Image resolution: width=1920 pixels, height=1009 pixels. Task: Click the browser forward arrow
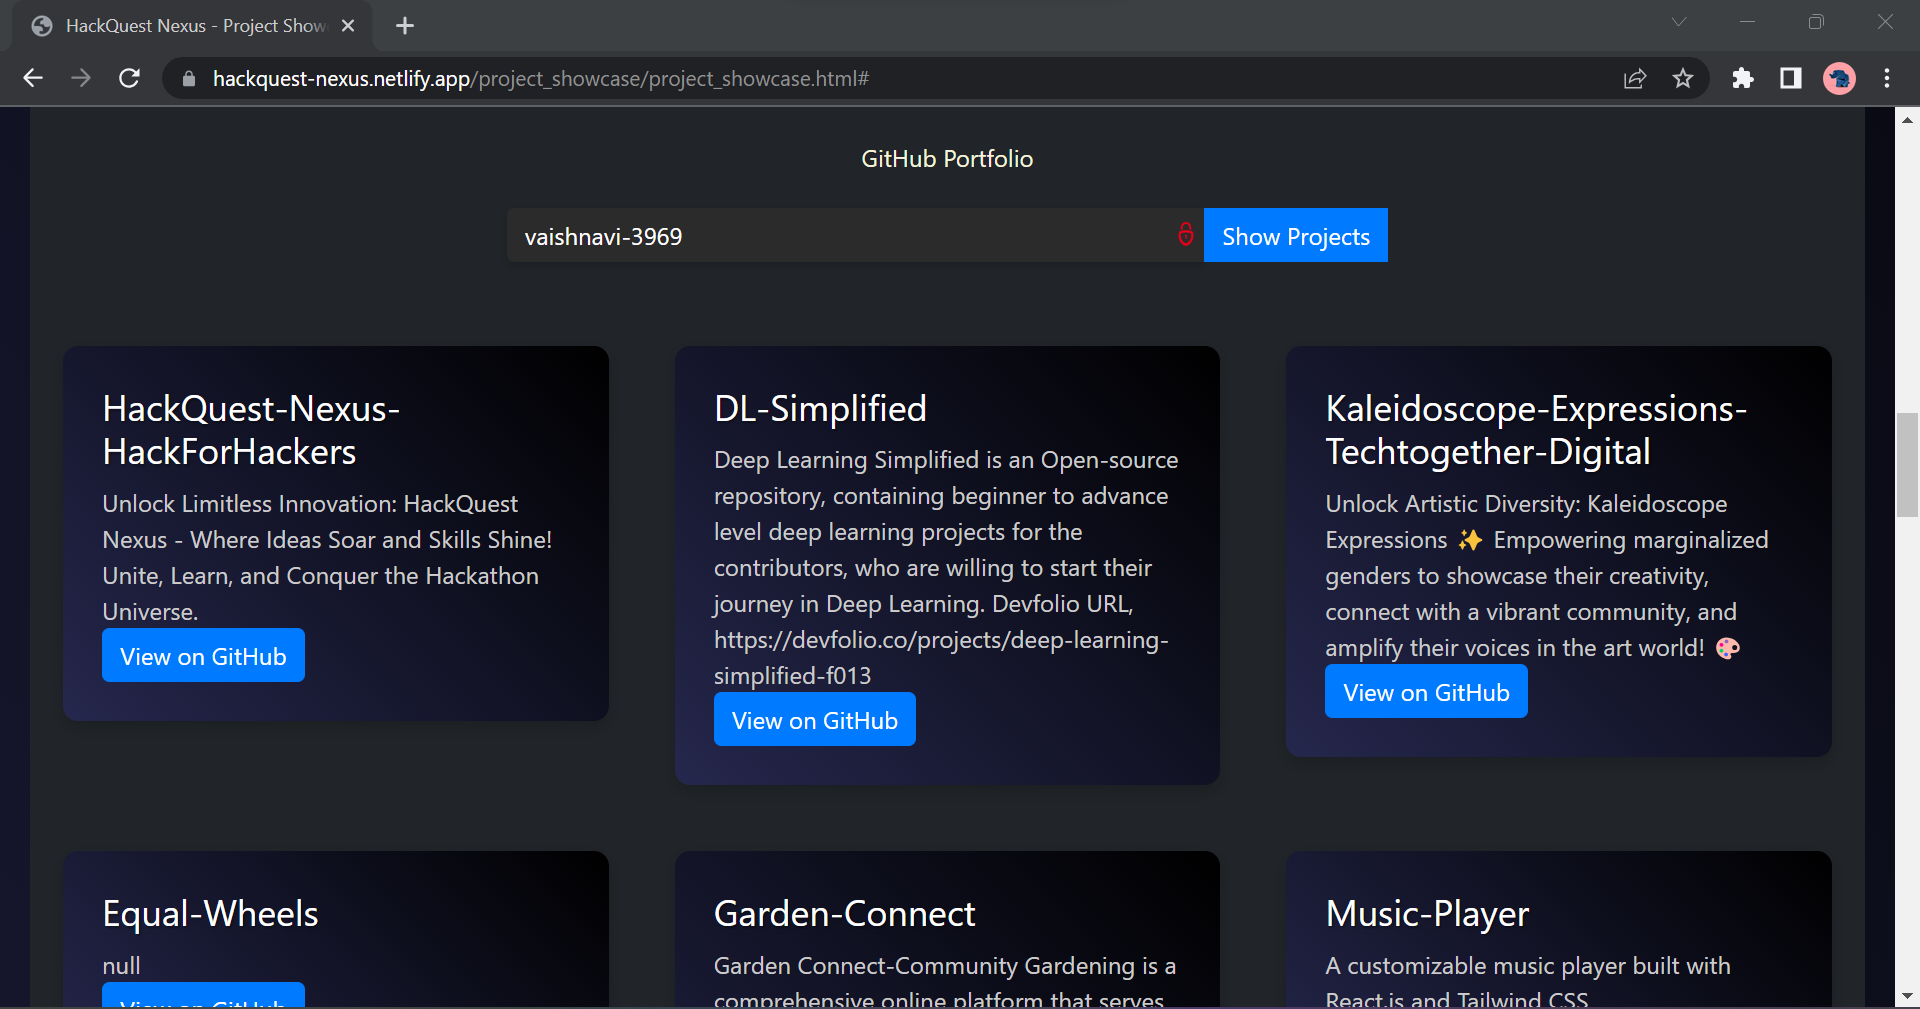pos(81,78)
